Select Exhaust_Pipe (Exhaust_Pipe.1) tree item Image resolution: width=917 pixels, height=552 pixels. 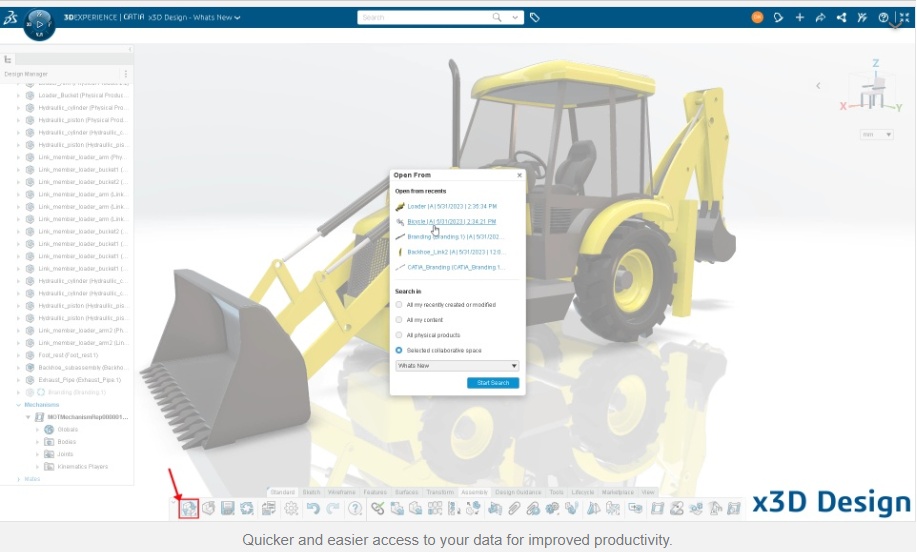tap(80, 380)
